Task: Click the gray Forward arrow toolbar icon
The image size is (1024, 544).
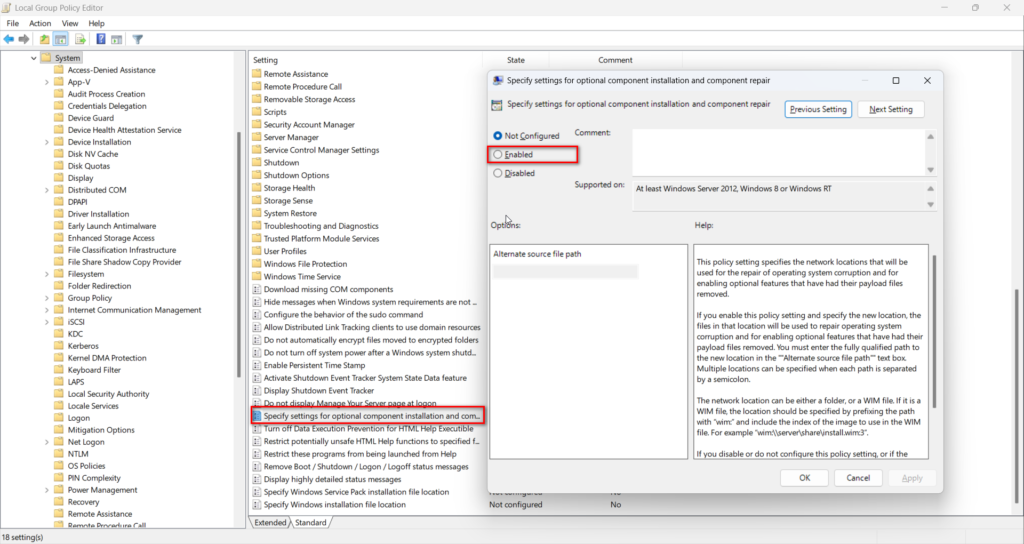Action: pyautogui.click(x=24, y=39)
